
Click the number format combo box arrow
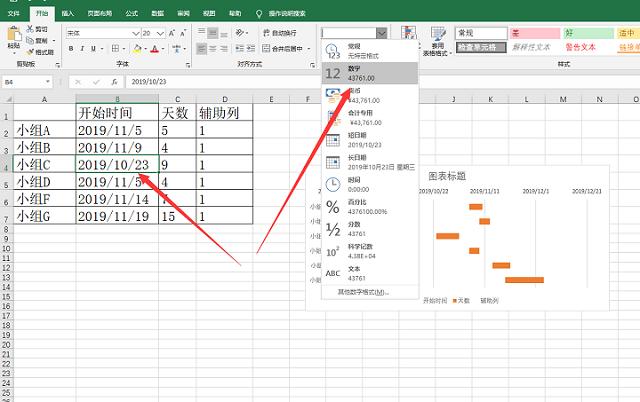[381, 33]
